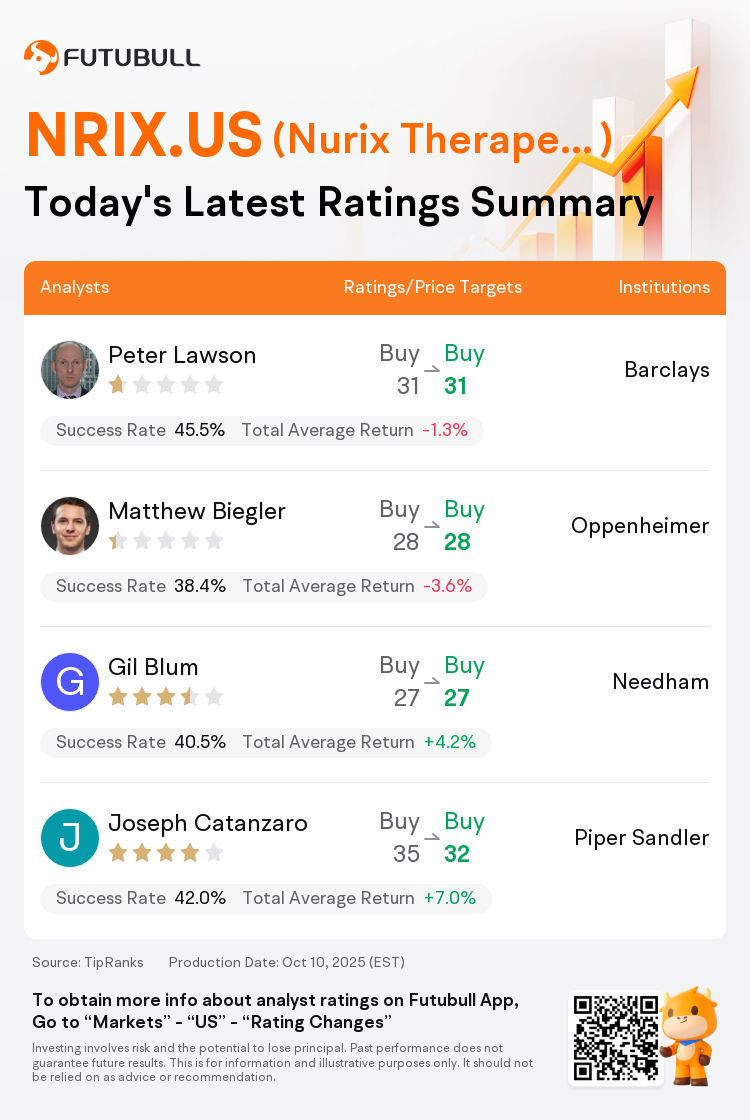Click Joseph Catanzaro's teal J avatar
Image resolution: width=750 pixels, height=1120 pixels.
[70, 838]
